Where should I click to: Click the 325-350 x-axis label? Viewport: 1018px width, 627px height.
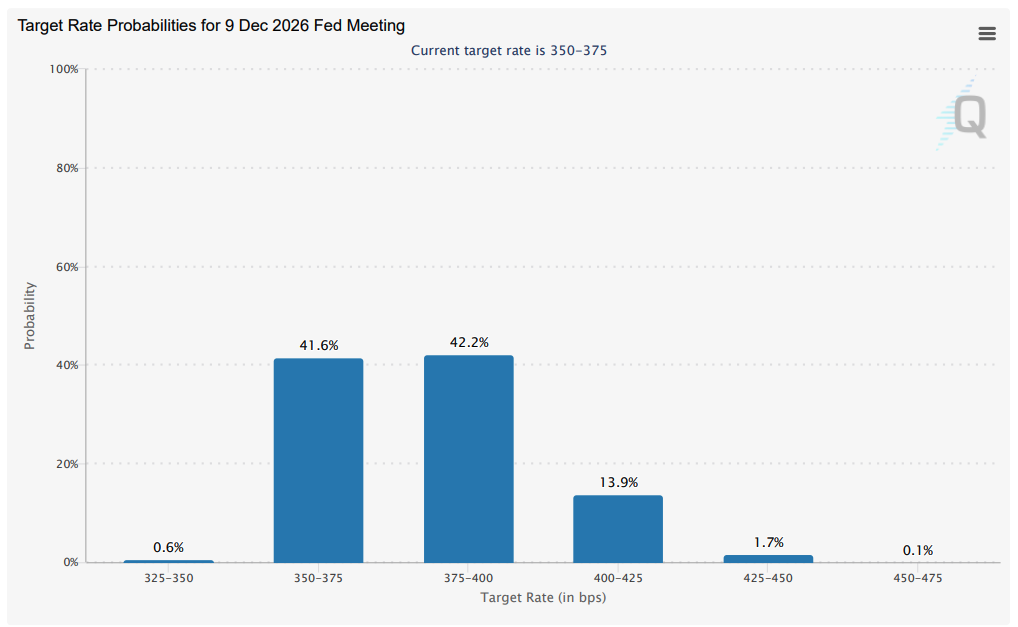[x=169, y=578]
